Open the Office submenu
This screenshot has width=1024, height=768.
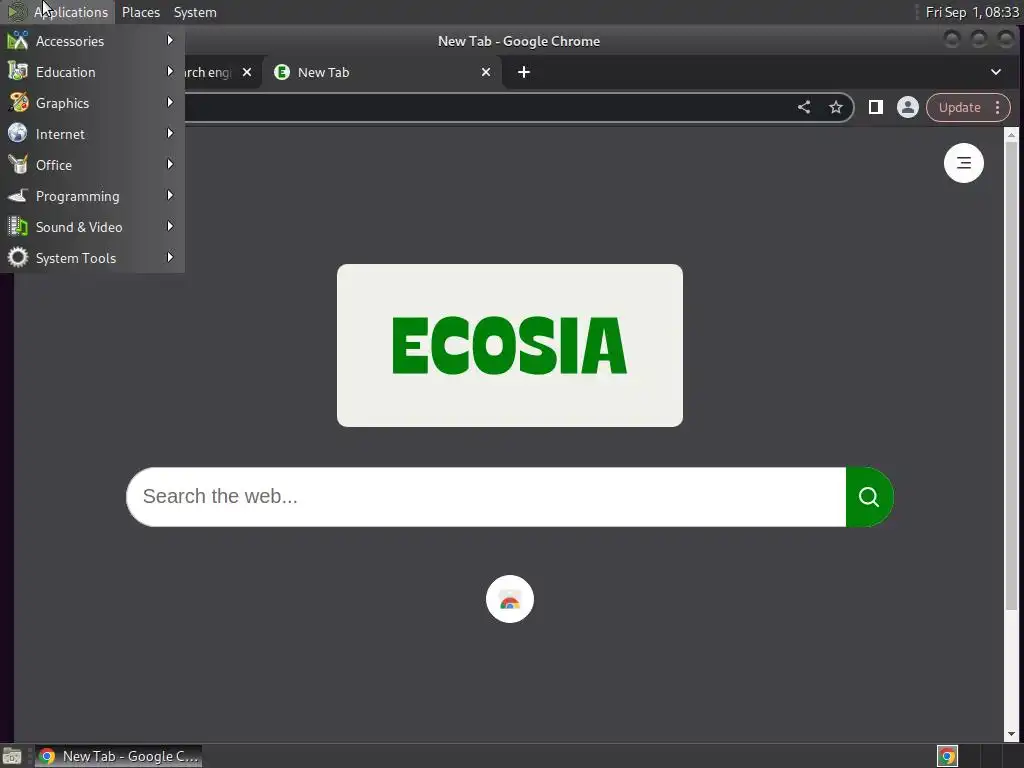(x=92, y=165)
